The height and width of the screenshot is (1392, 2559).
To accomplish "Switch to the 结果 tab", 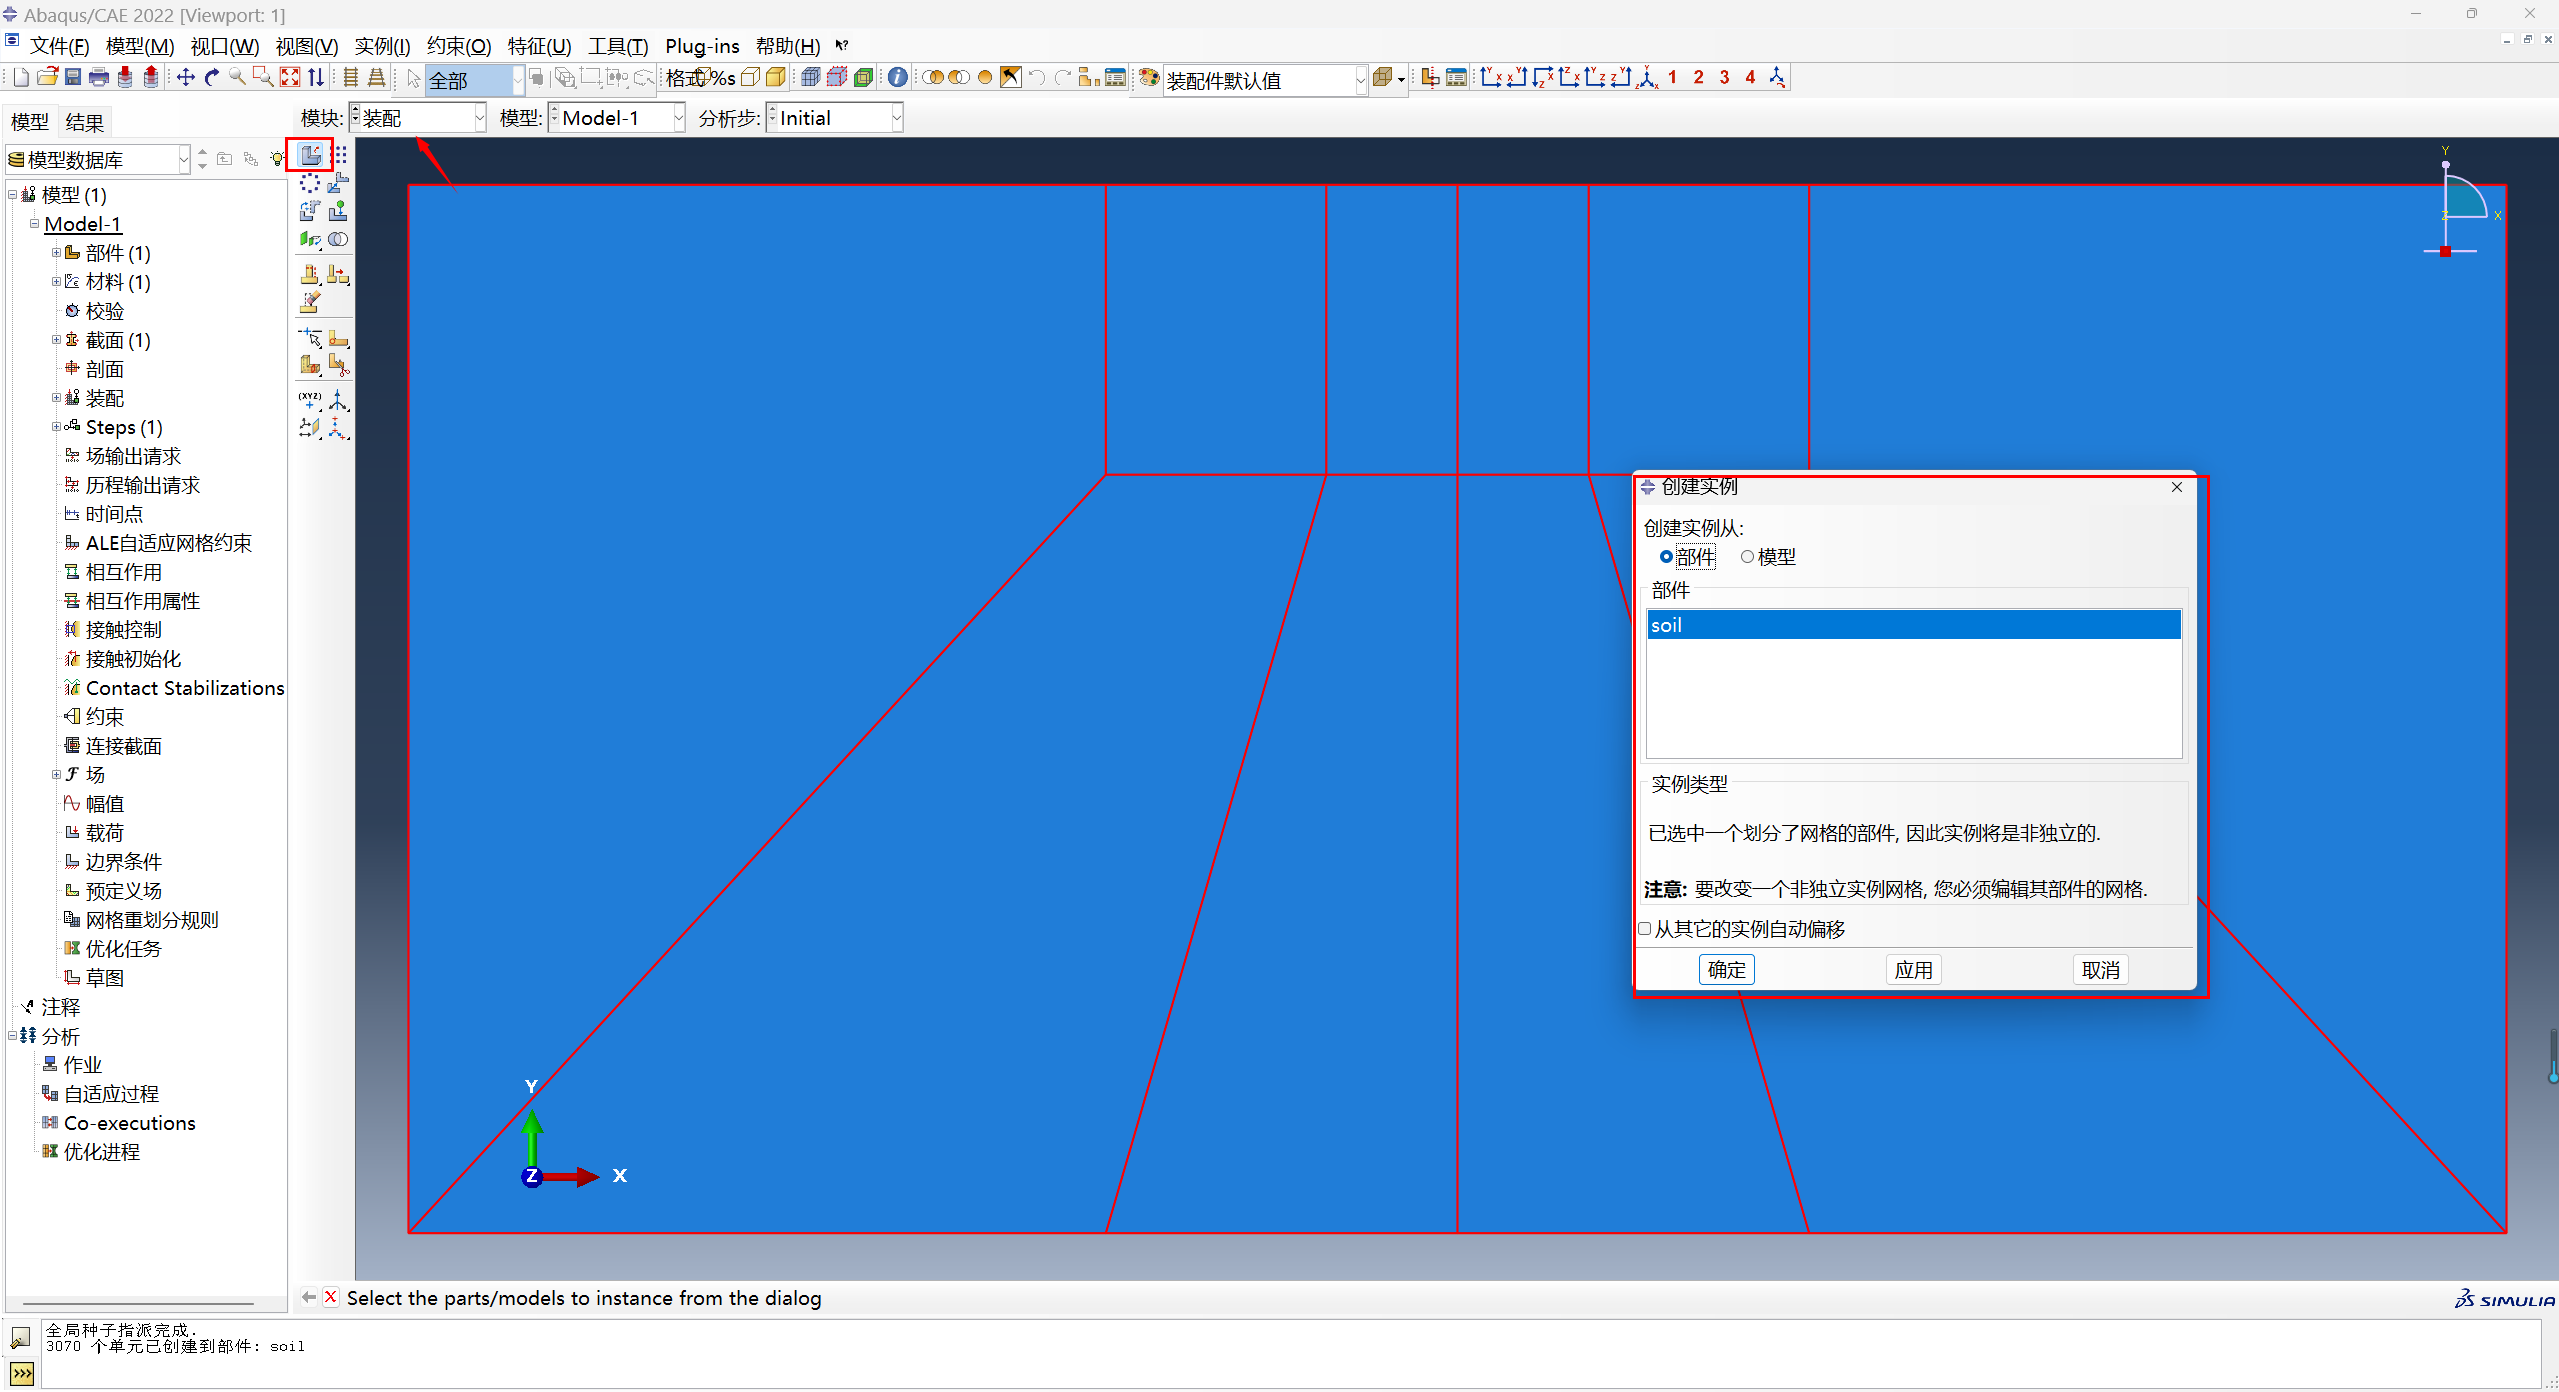I will coord(84,122).
